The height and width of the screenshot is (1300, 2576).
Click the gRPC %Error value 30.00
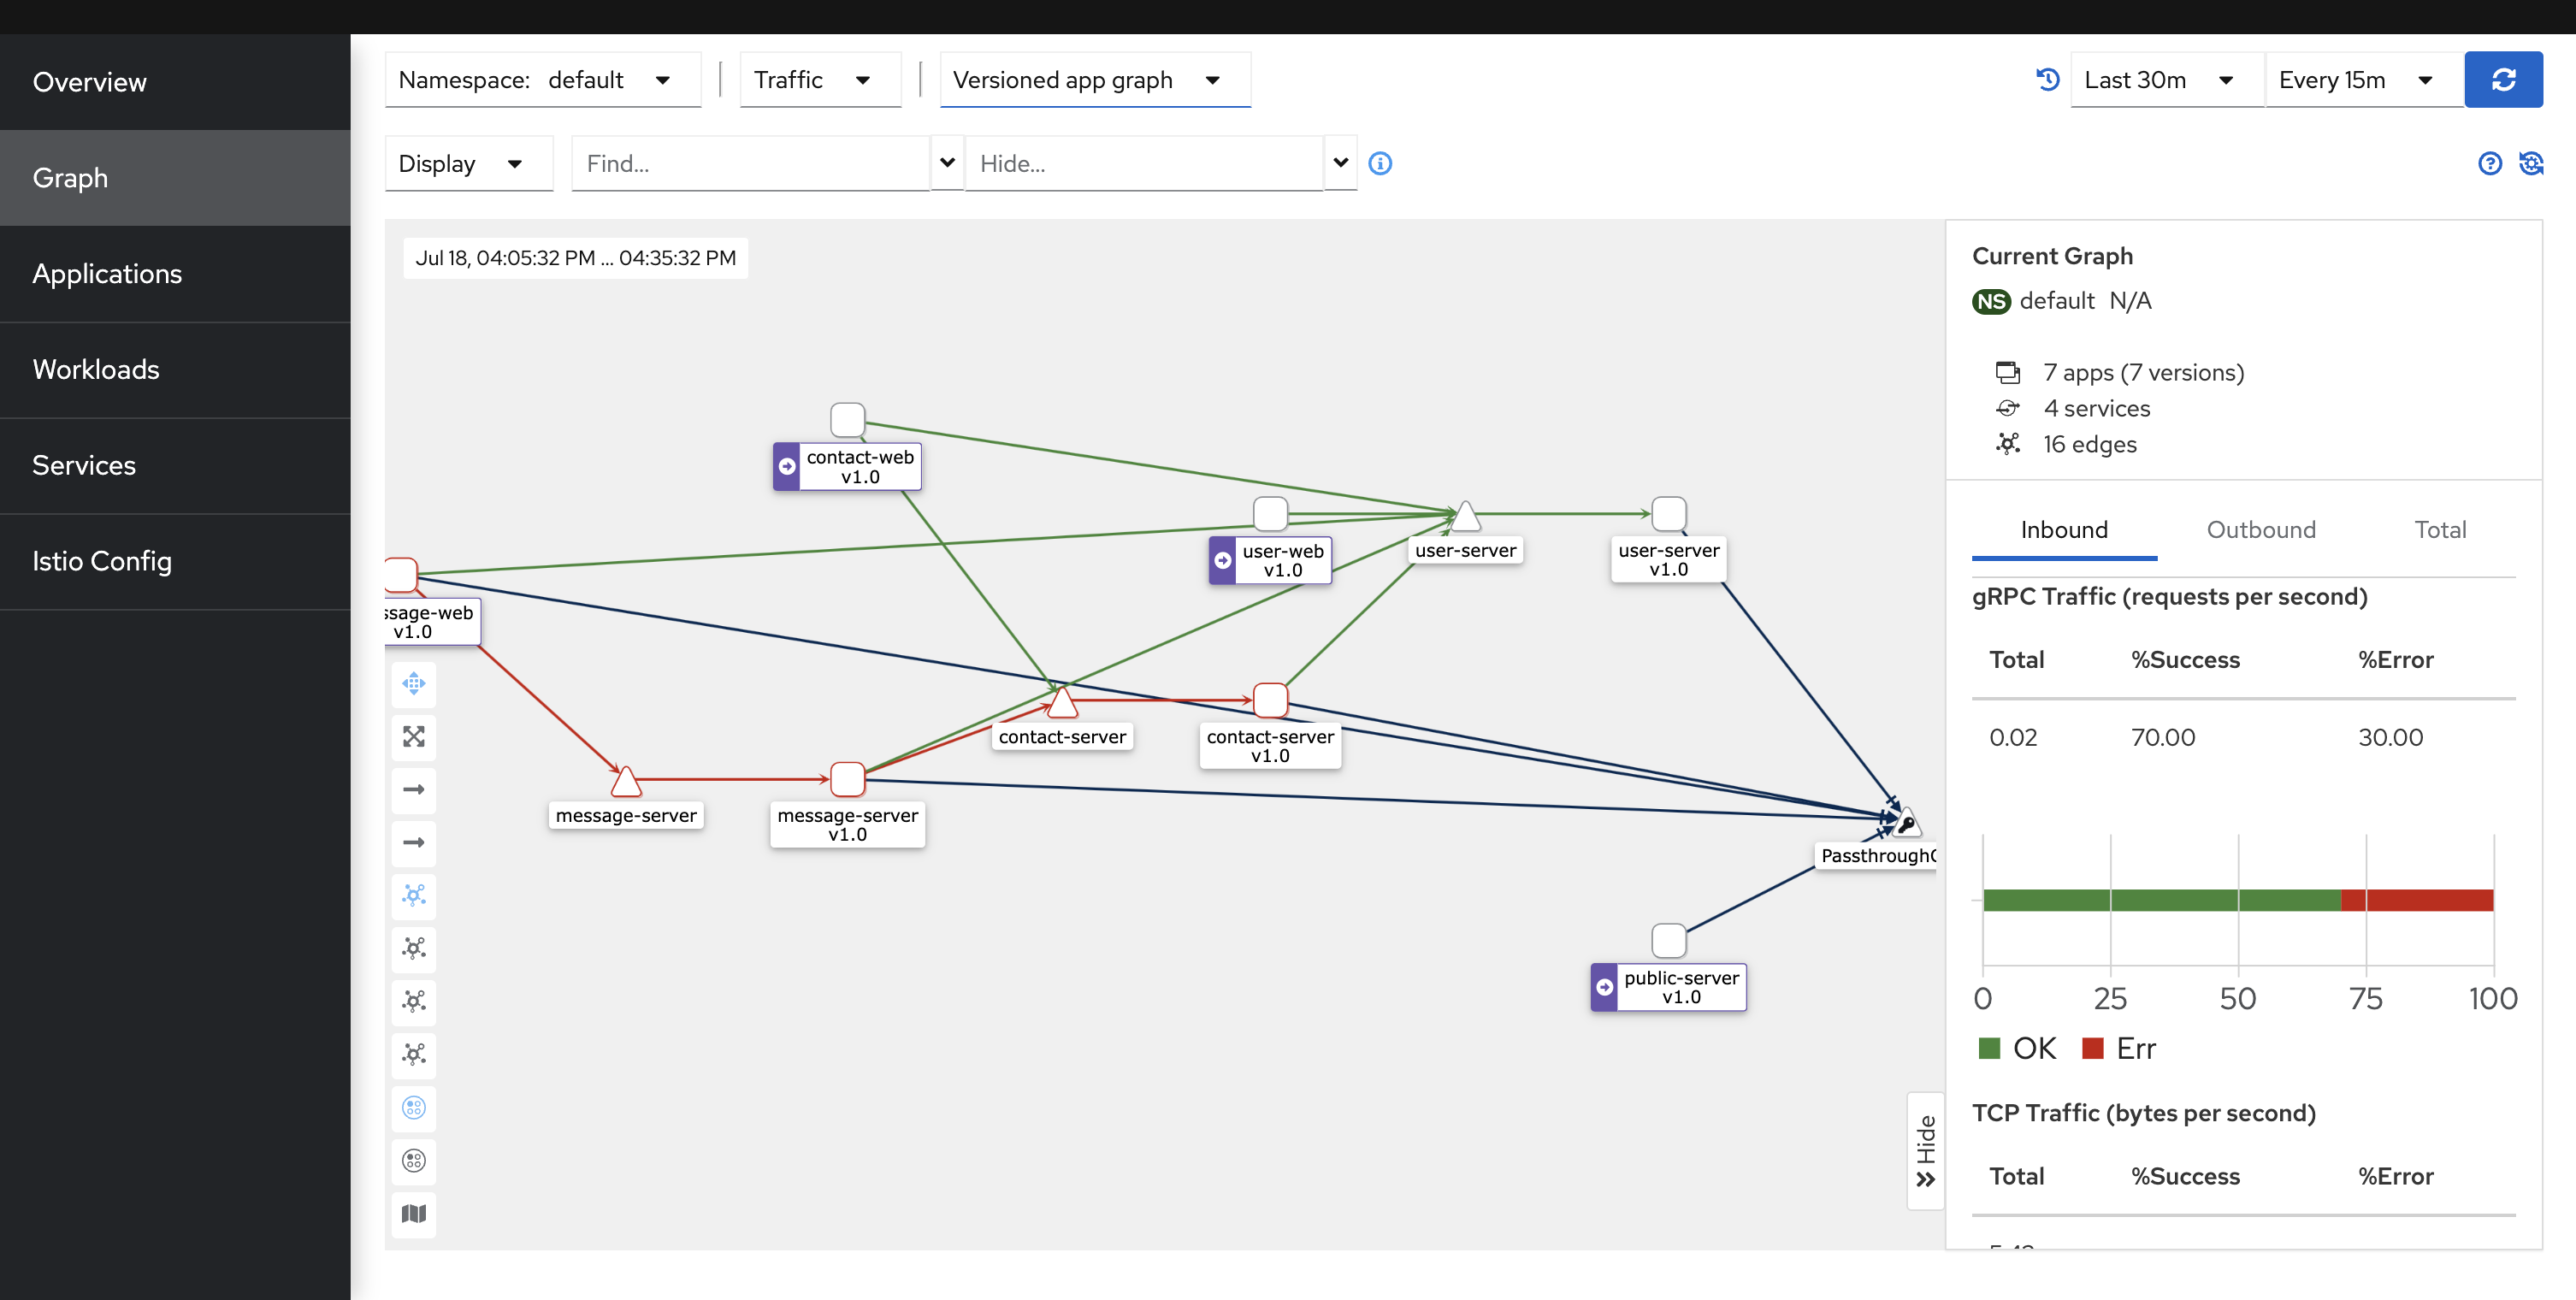[x=2390, y=738]
